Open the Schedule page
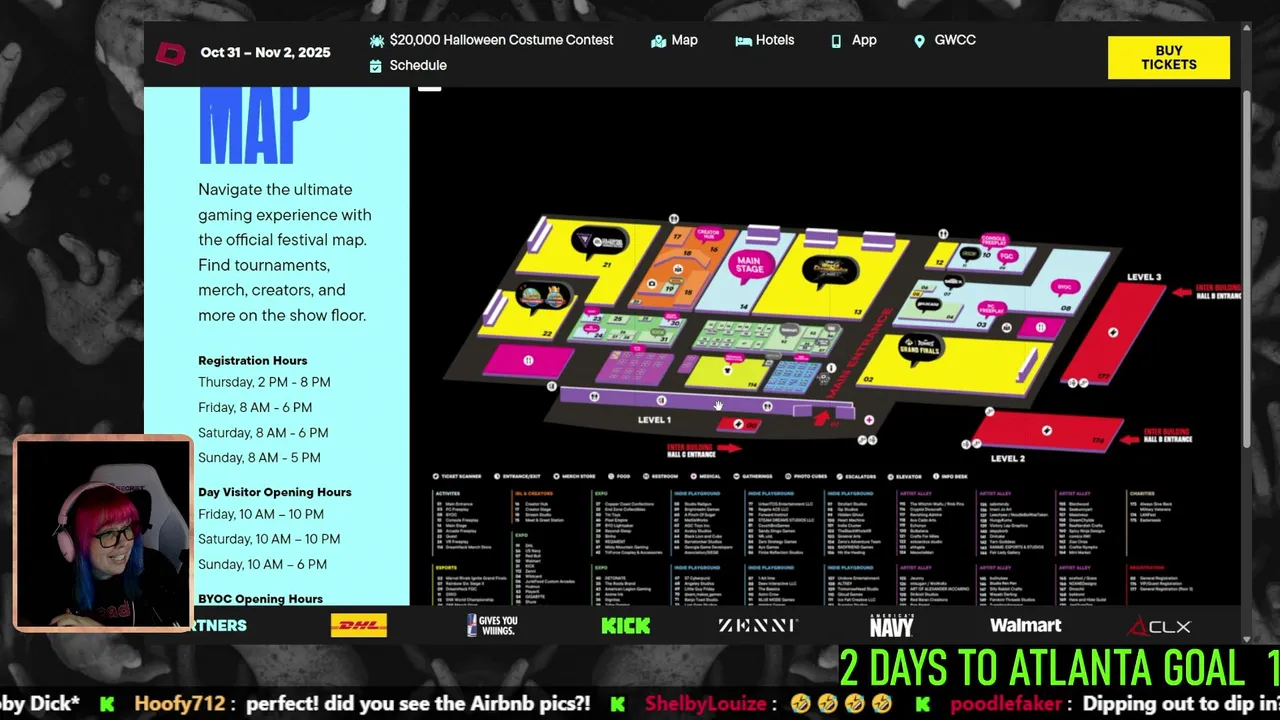Screen dimensions: 1280x720 tap(418, 65)
